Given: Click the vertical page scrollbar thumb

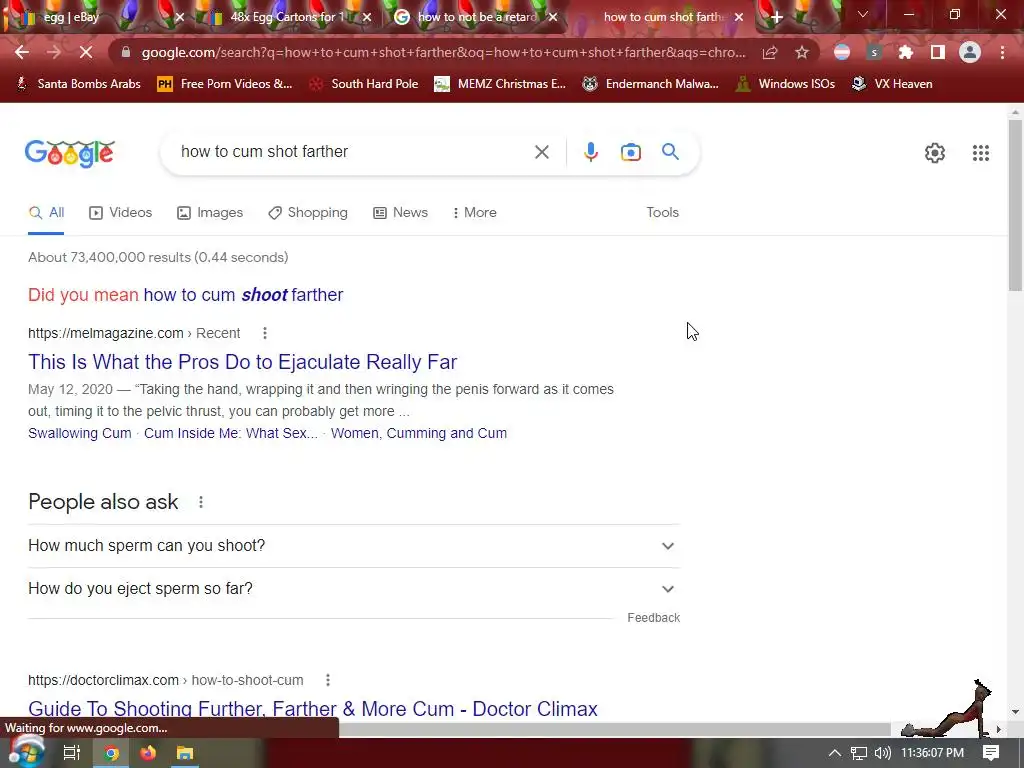Looking at the screenshot, I should pos(1015,204).
